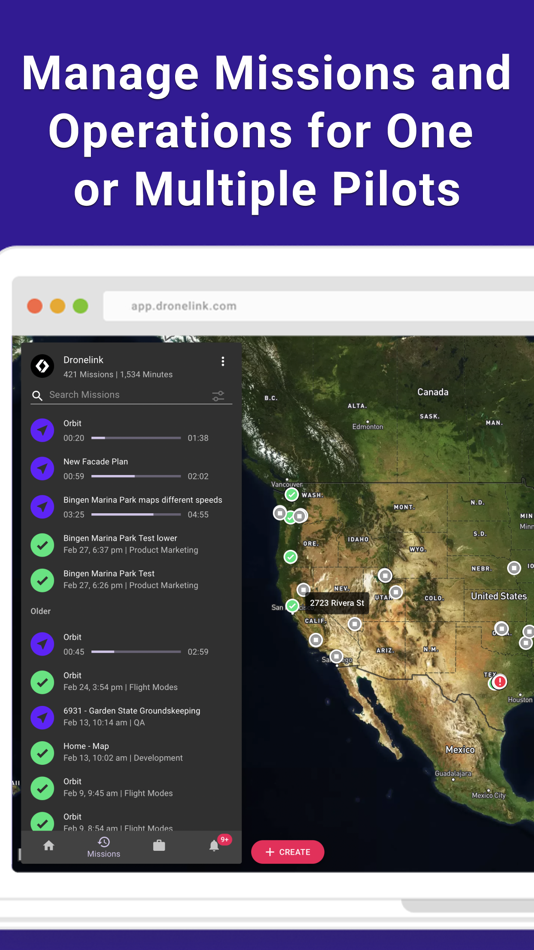Open the Orbit mission dated Feb 24
The height and width of the screenshot is (950, 534).
tap(132, 682)
